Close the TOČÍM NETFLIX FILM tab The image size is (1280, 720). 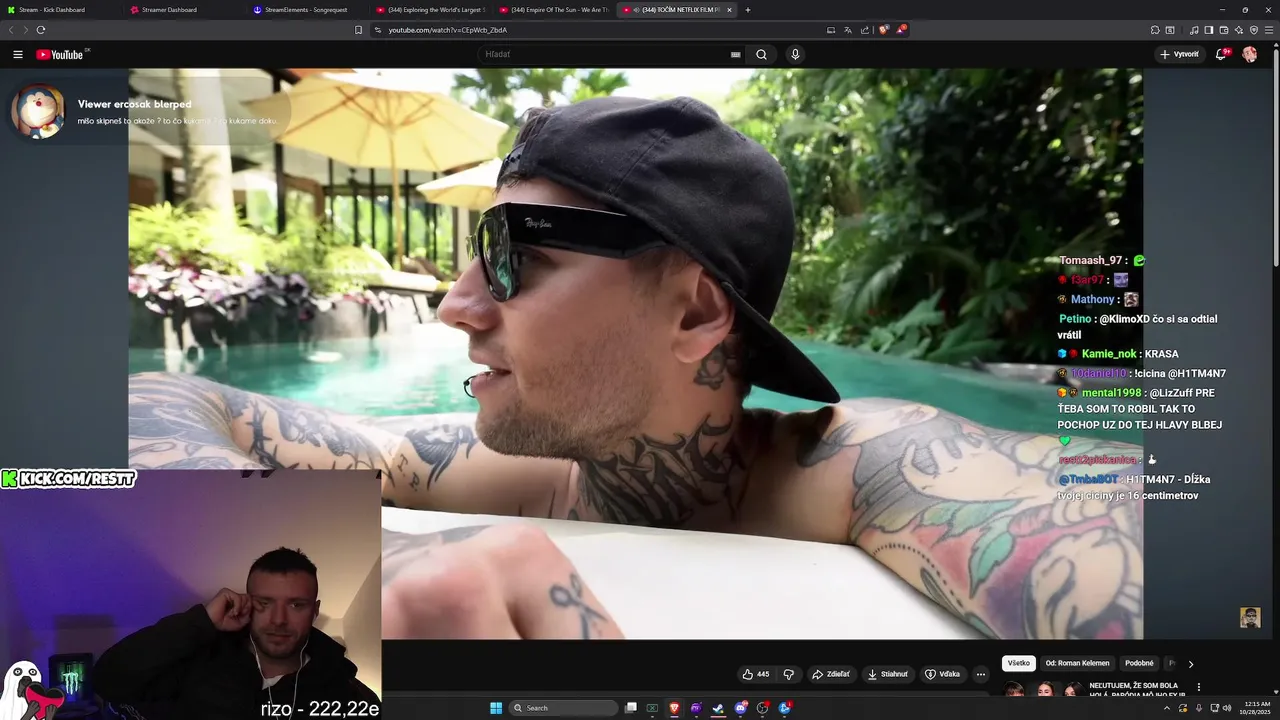tap(729, 10)
